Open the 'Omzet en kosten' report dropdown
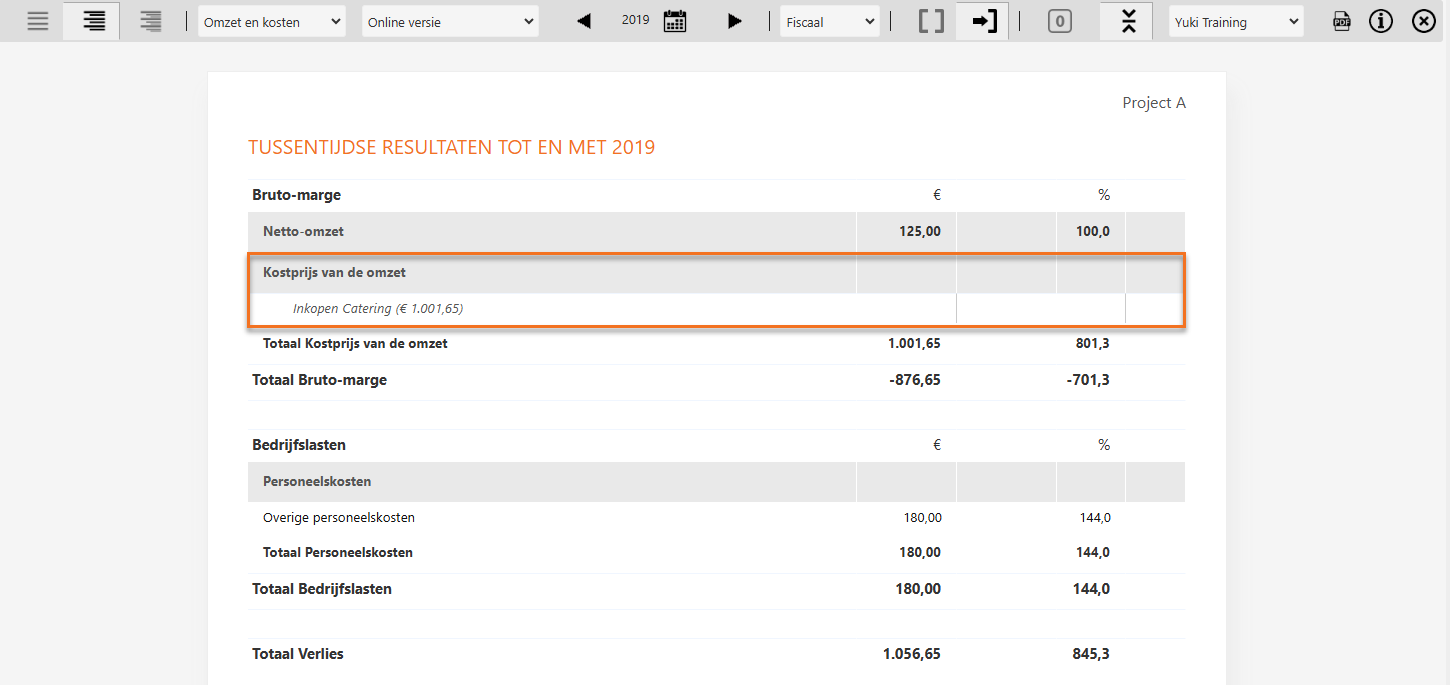 click(271, 22)
